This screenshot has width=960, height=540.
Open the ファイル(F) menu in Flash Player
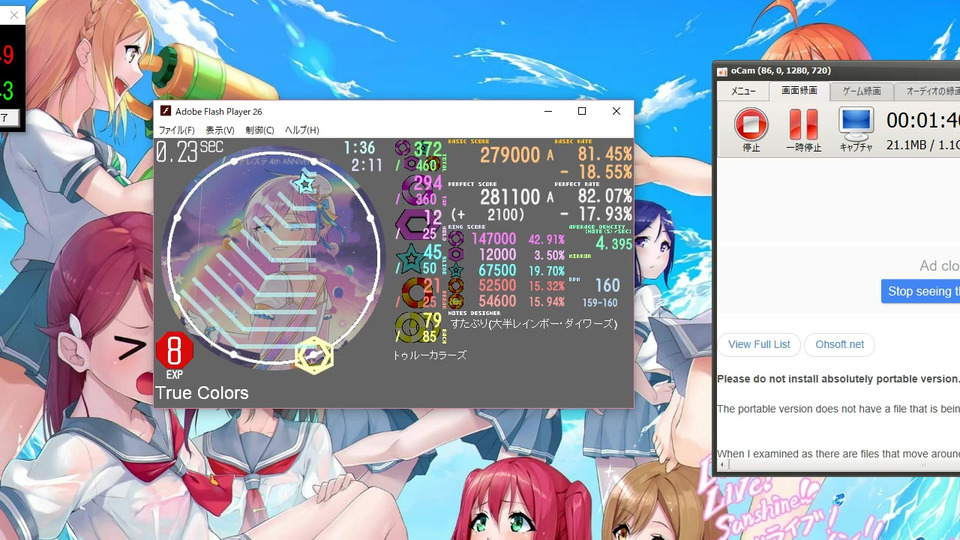(176, 130)
